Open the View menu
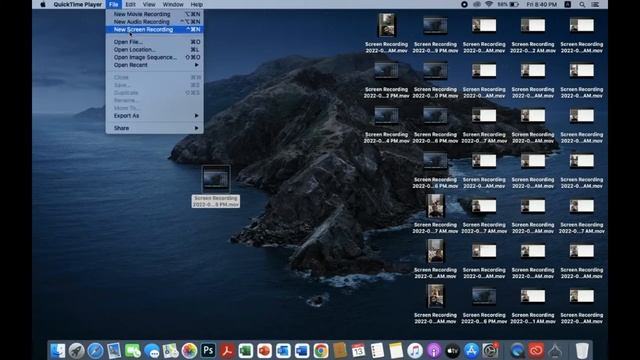 tap(149, 4)
